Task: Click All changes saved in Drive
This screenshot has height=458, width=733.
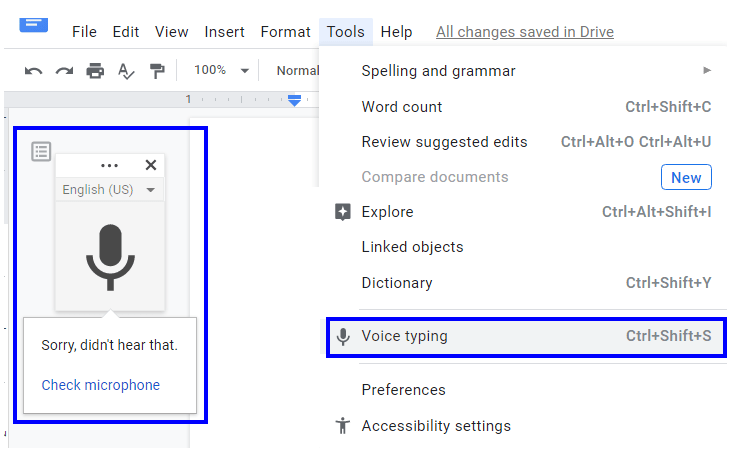Action: coord(525,32)
